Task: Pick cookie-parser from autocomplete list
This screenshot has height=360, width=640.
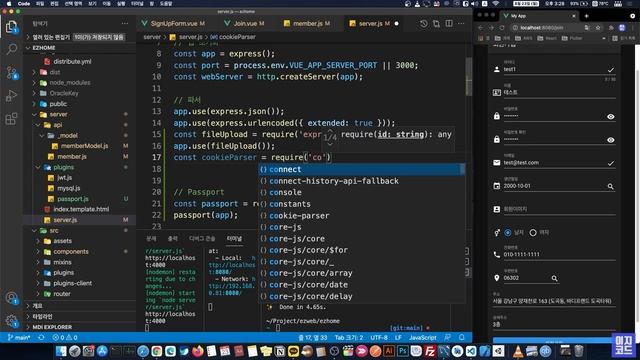Action: coord(362,216)
